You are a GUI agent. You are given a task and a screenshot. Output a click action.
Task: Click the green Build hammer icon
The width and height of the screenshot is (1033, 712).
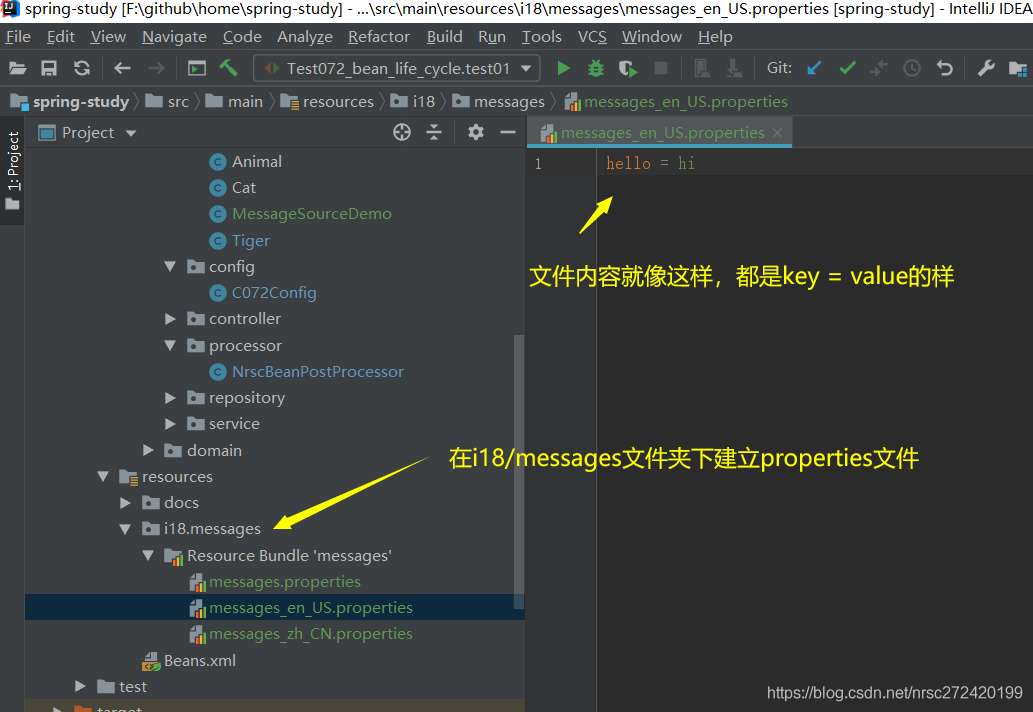229,68
